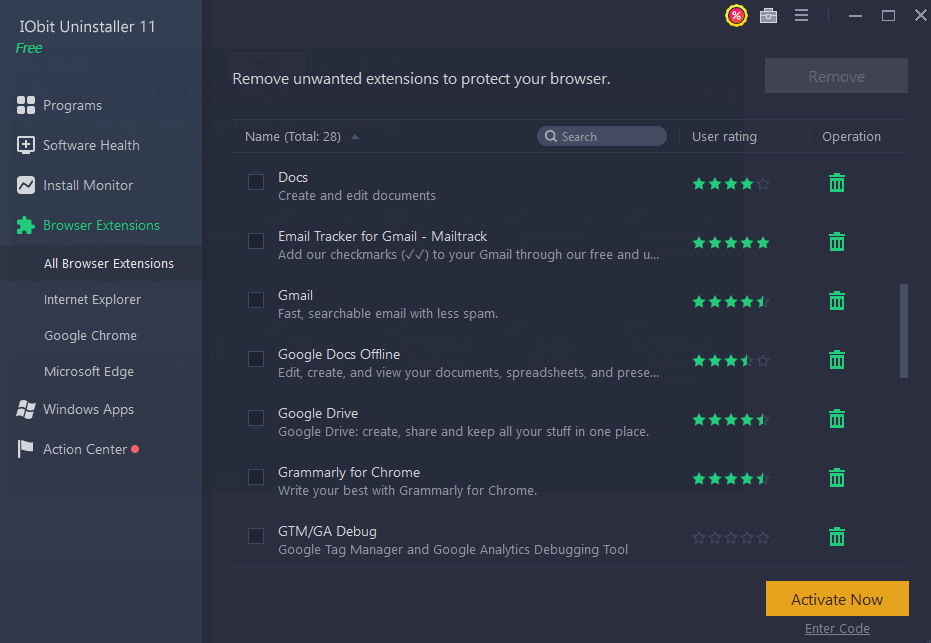Image resolution: width=931 pixels, height=643 pixels.
Task: Click the Google Drive extension name
Action: click(x=318, y=413)
